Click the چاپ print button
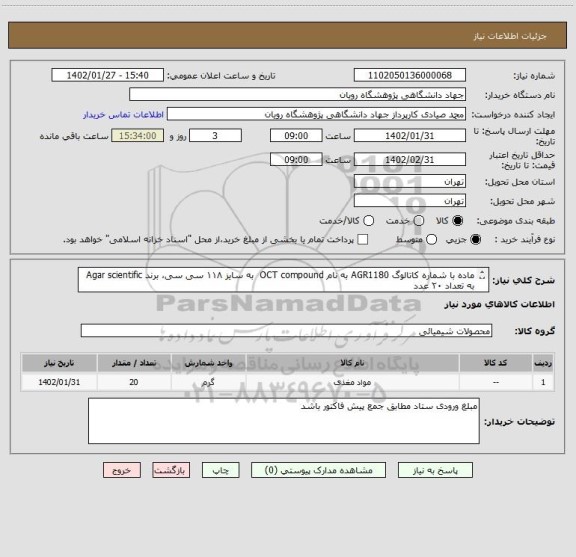576x557 pixels. click(221, 470)
